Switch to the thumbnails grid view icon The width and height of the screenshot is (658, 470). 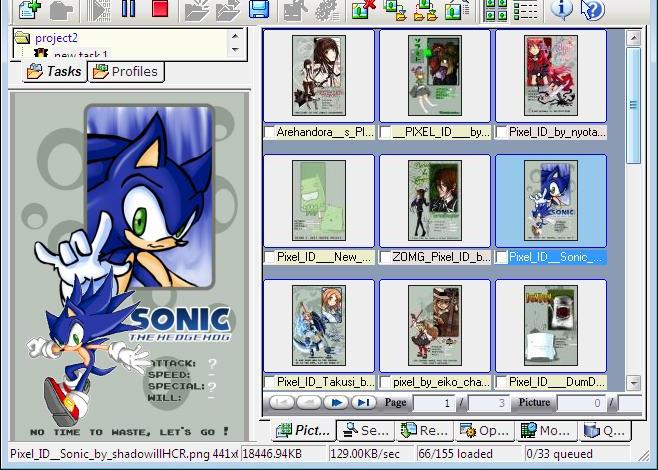(x=495, y=10)
